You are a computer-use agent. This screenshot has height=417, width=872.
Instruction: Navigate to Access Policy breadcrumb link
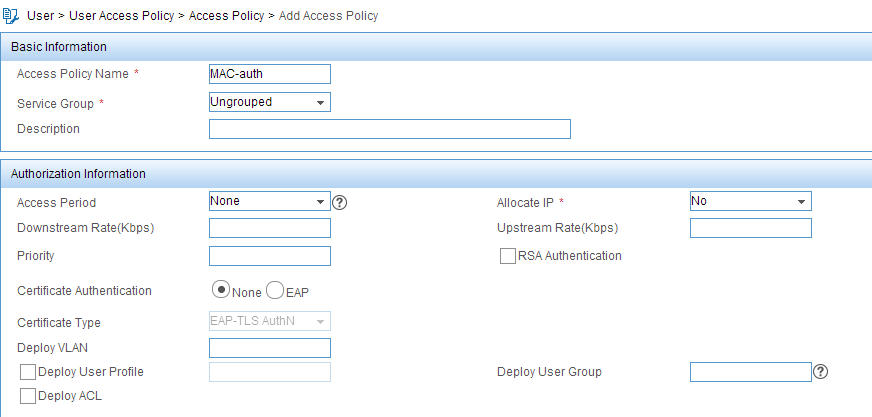click(226, 16)
